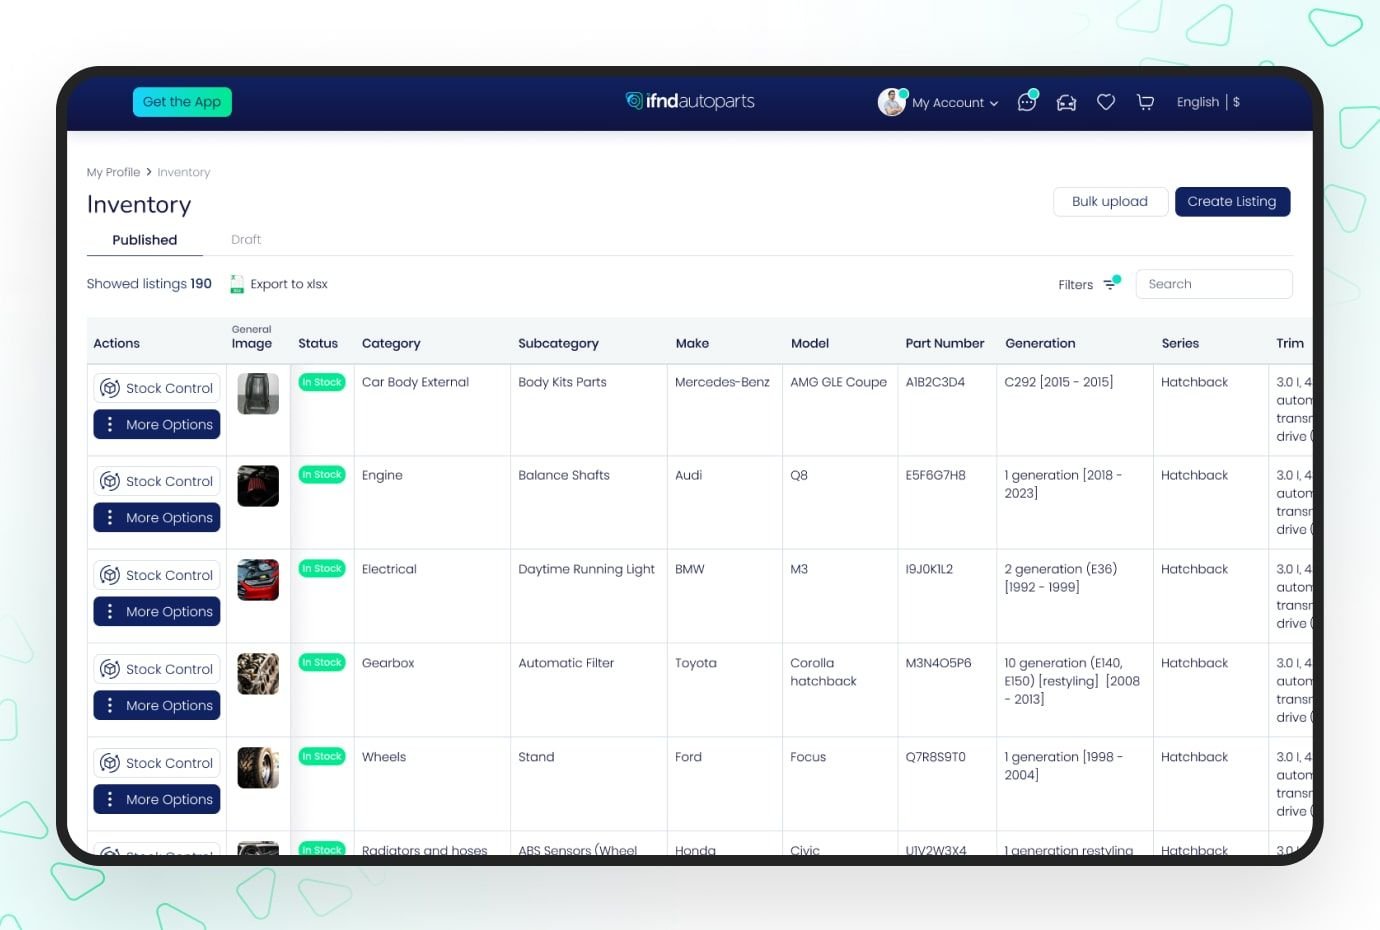Open the ifndautoparts logo home link
Screen dimensions: 1380x930
tap(690, 101)
